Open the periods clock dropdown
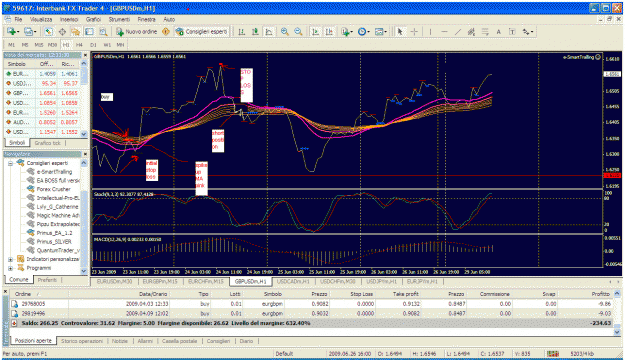The image size is (625, 360). point(363,31)
